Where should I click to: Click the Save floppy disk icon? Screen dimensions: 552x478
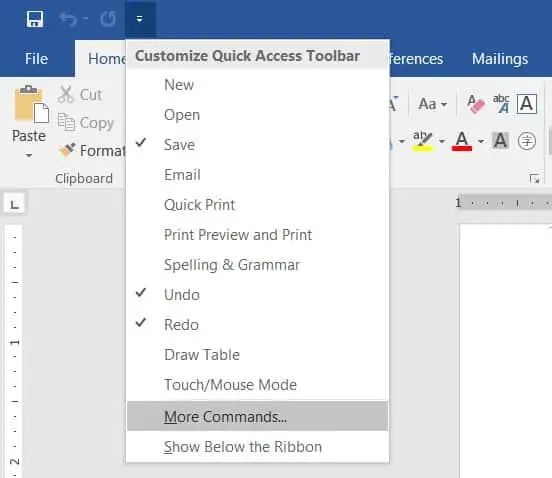[35, 19]
